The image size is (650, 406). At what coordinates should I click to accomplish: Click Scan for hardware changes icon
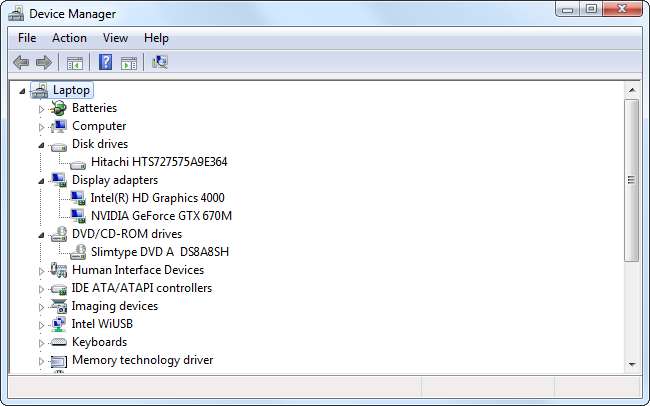pos(160,62)
